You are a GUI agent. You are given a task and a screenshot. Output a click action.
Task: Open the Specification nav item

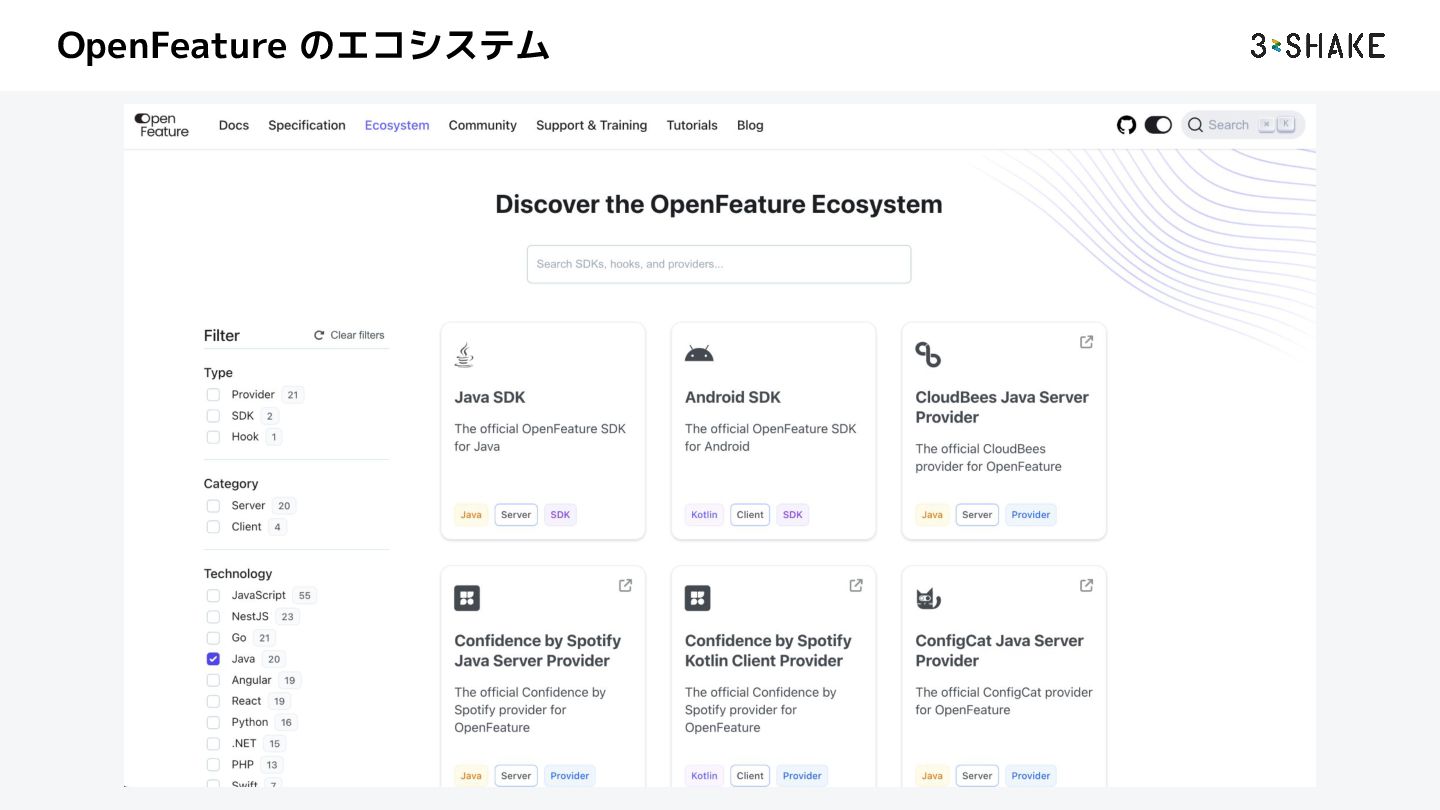[307, 125]
